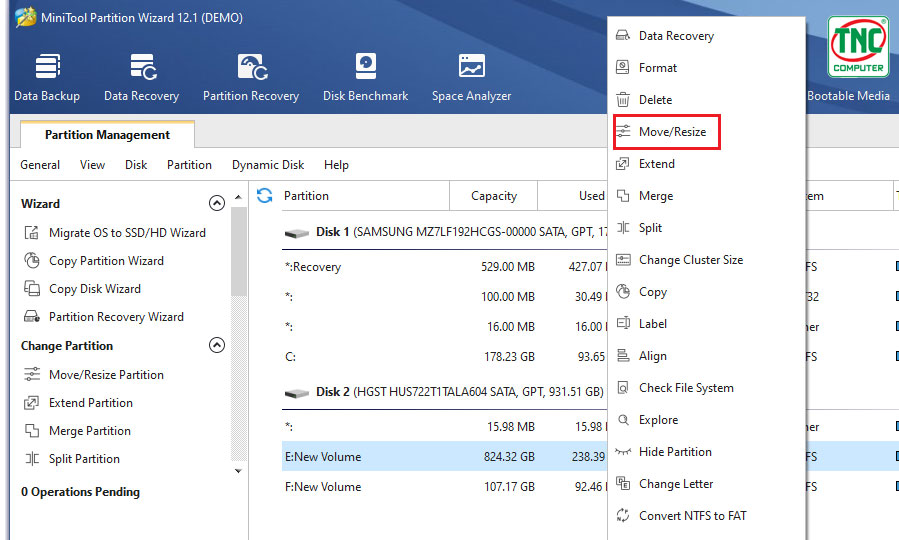
Task: Click the Copy Partition Wizard icon
Action: pos(32,261)
